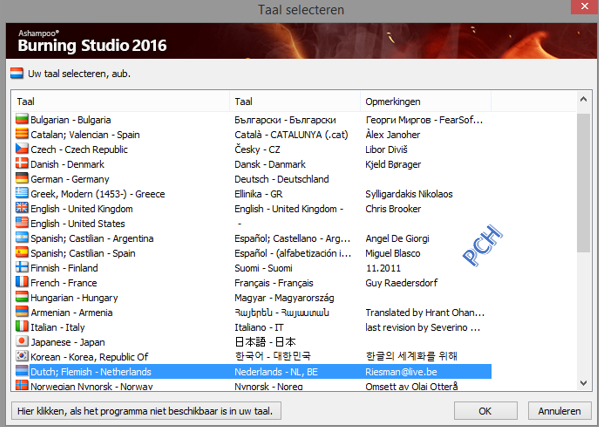
Task: Click the vertical scrollbar thumb
Action: coord(583,183)
